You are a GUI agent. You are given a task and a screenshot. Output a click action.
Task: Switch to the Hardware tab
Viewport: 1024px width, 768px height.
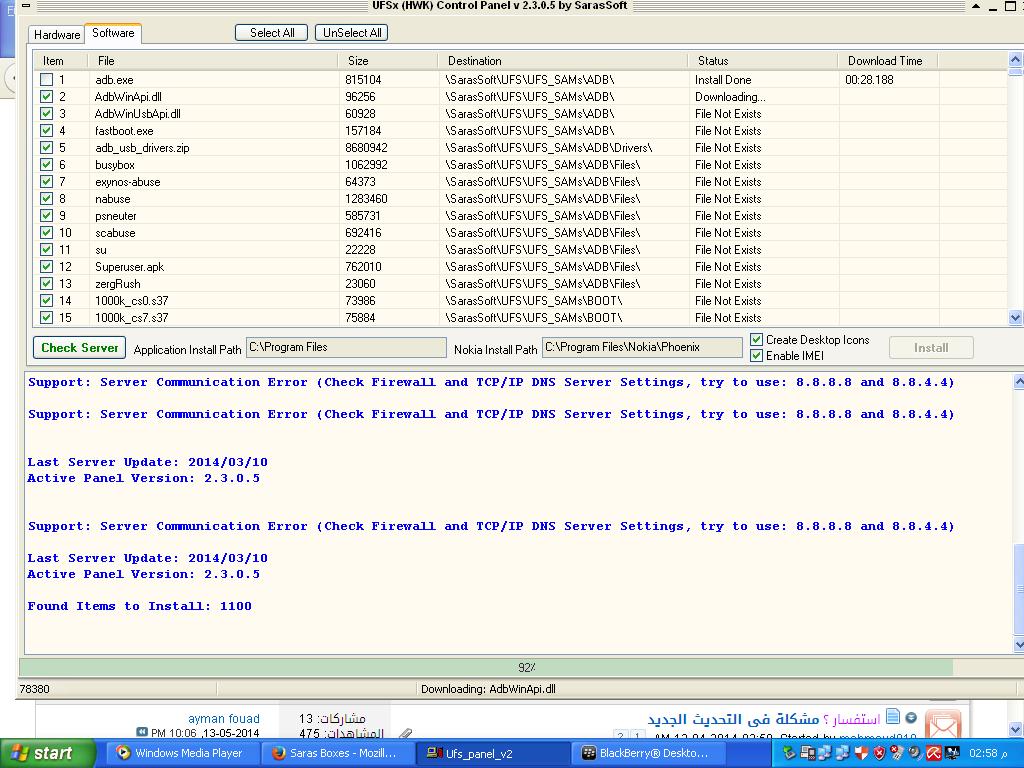(x=57, y=35)
